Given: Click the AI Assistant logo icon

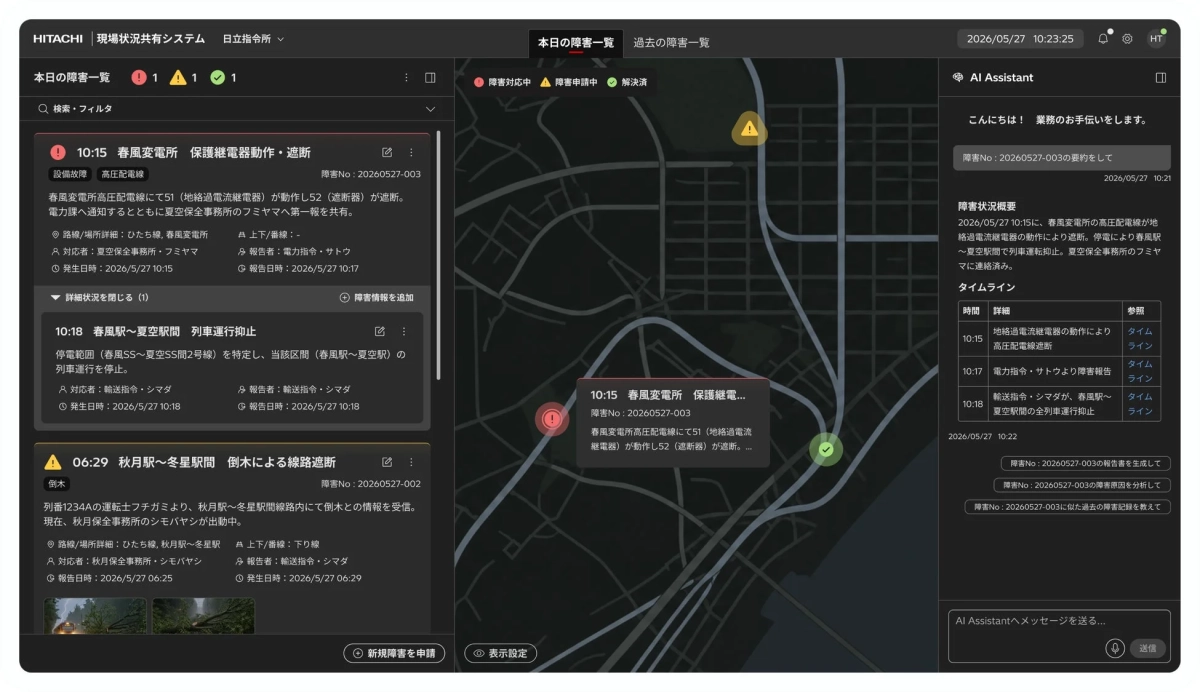Looking at the screenshot, I should [x=958, y=77].
